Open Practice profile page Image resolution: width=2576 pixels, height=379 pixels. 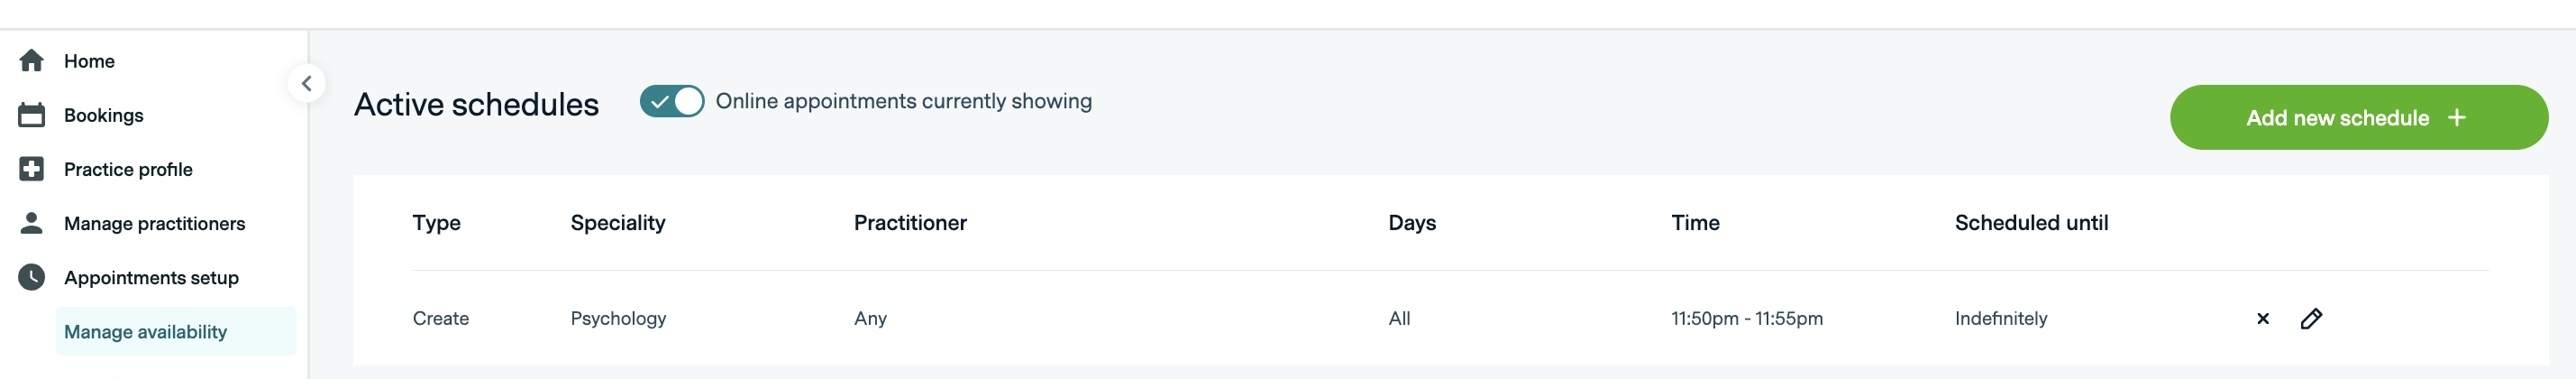coord(128,169)
